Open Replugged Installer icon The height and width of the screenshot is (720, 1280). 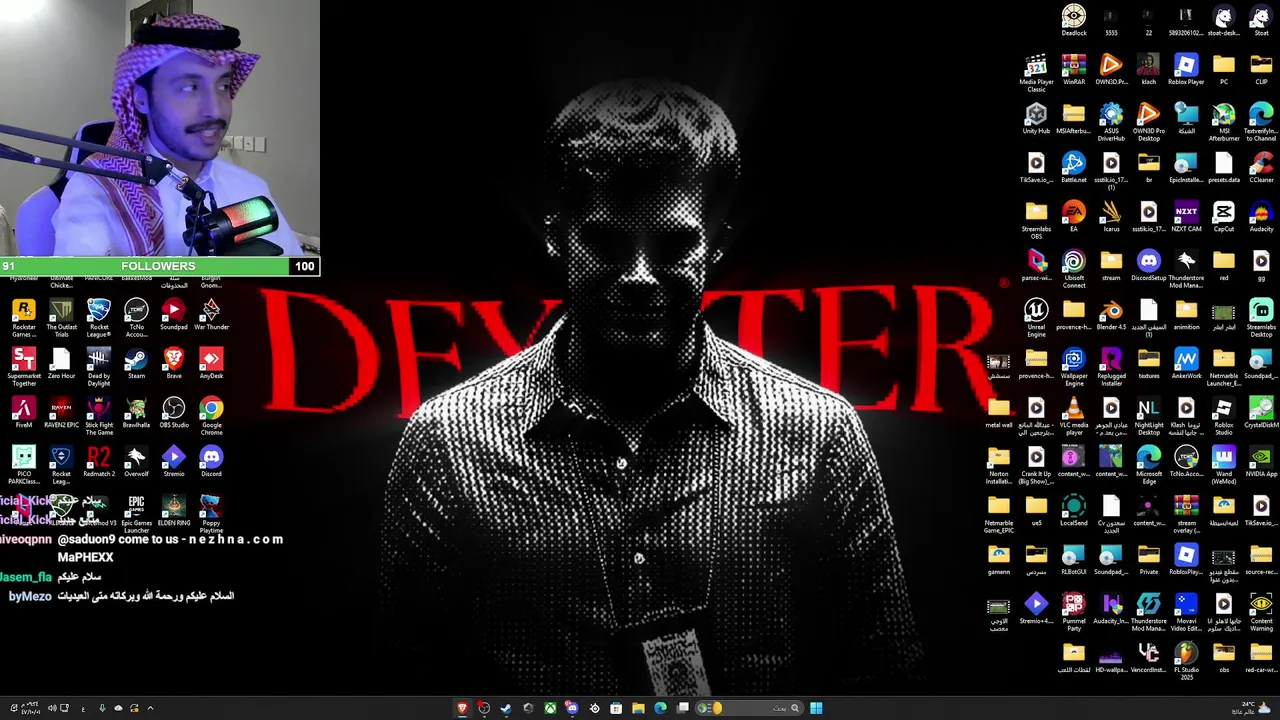pos(1111,367)
